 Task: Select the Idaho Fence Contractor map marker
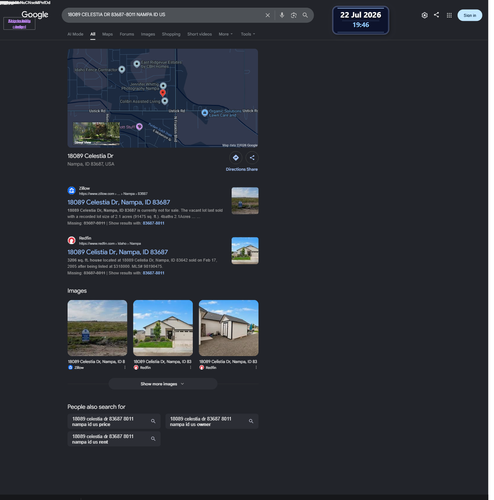(x=123, y=70)
